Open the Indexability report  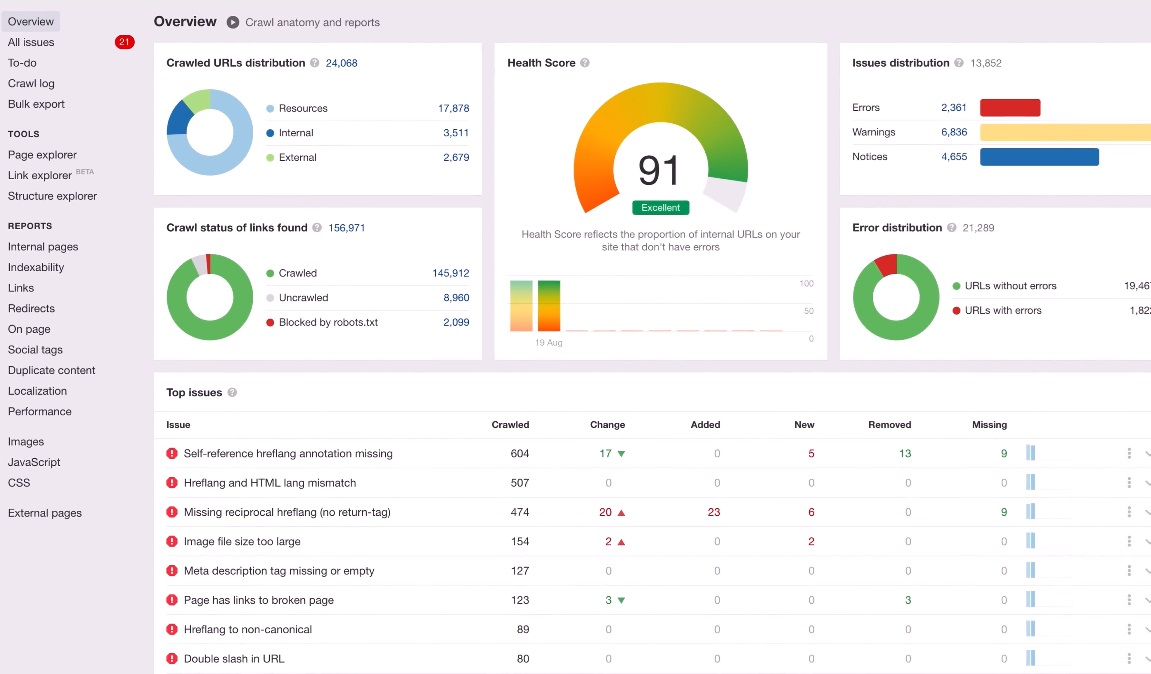pyautogui.click(x=36, y=267)
